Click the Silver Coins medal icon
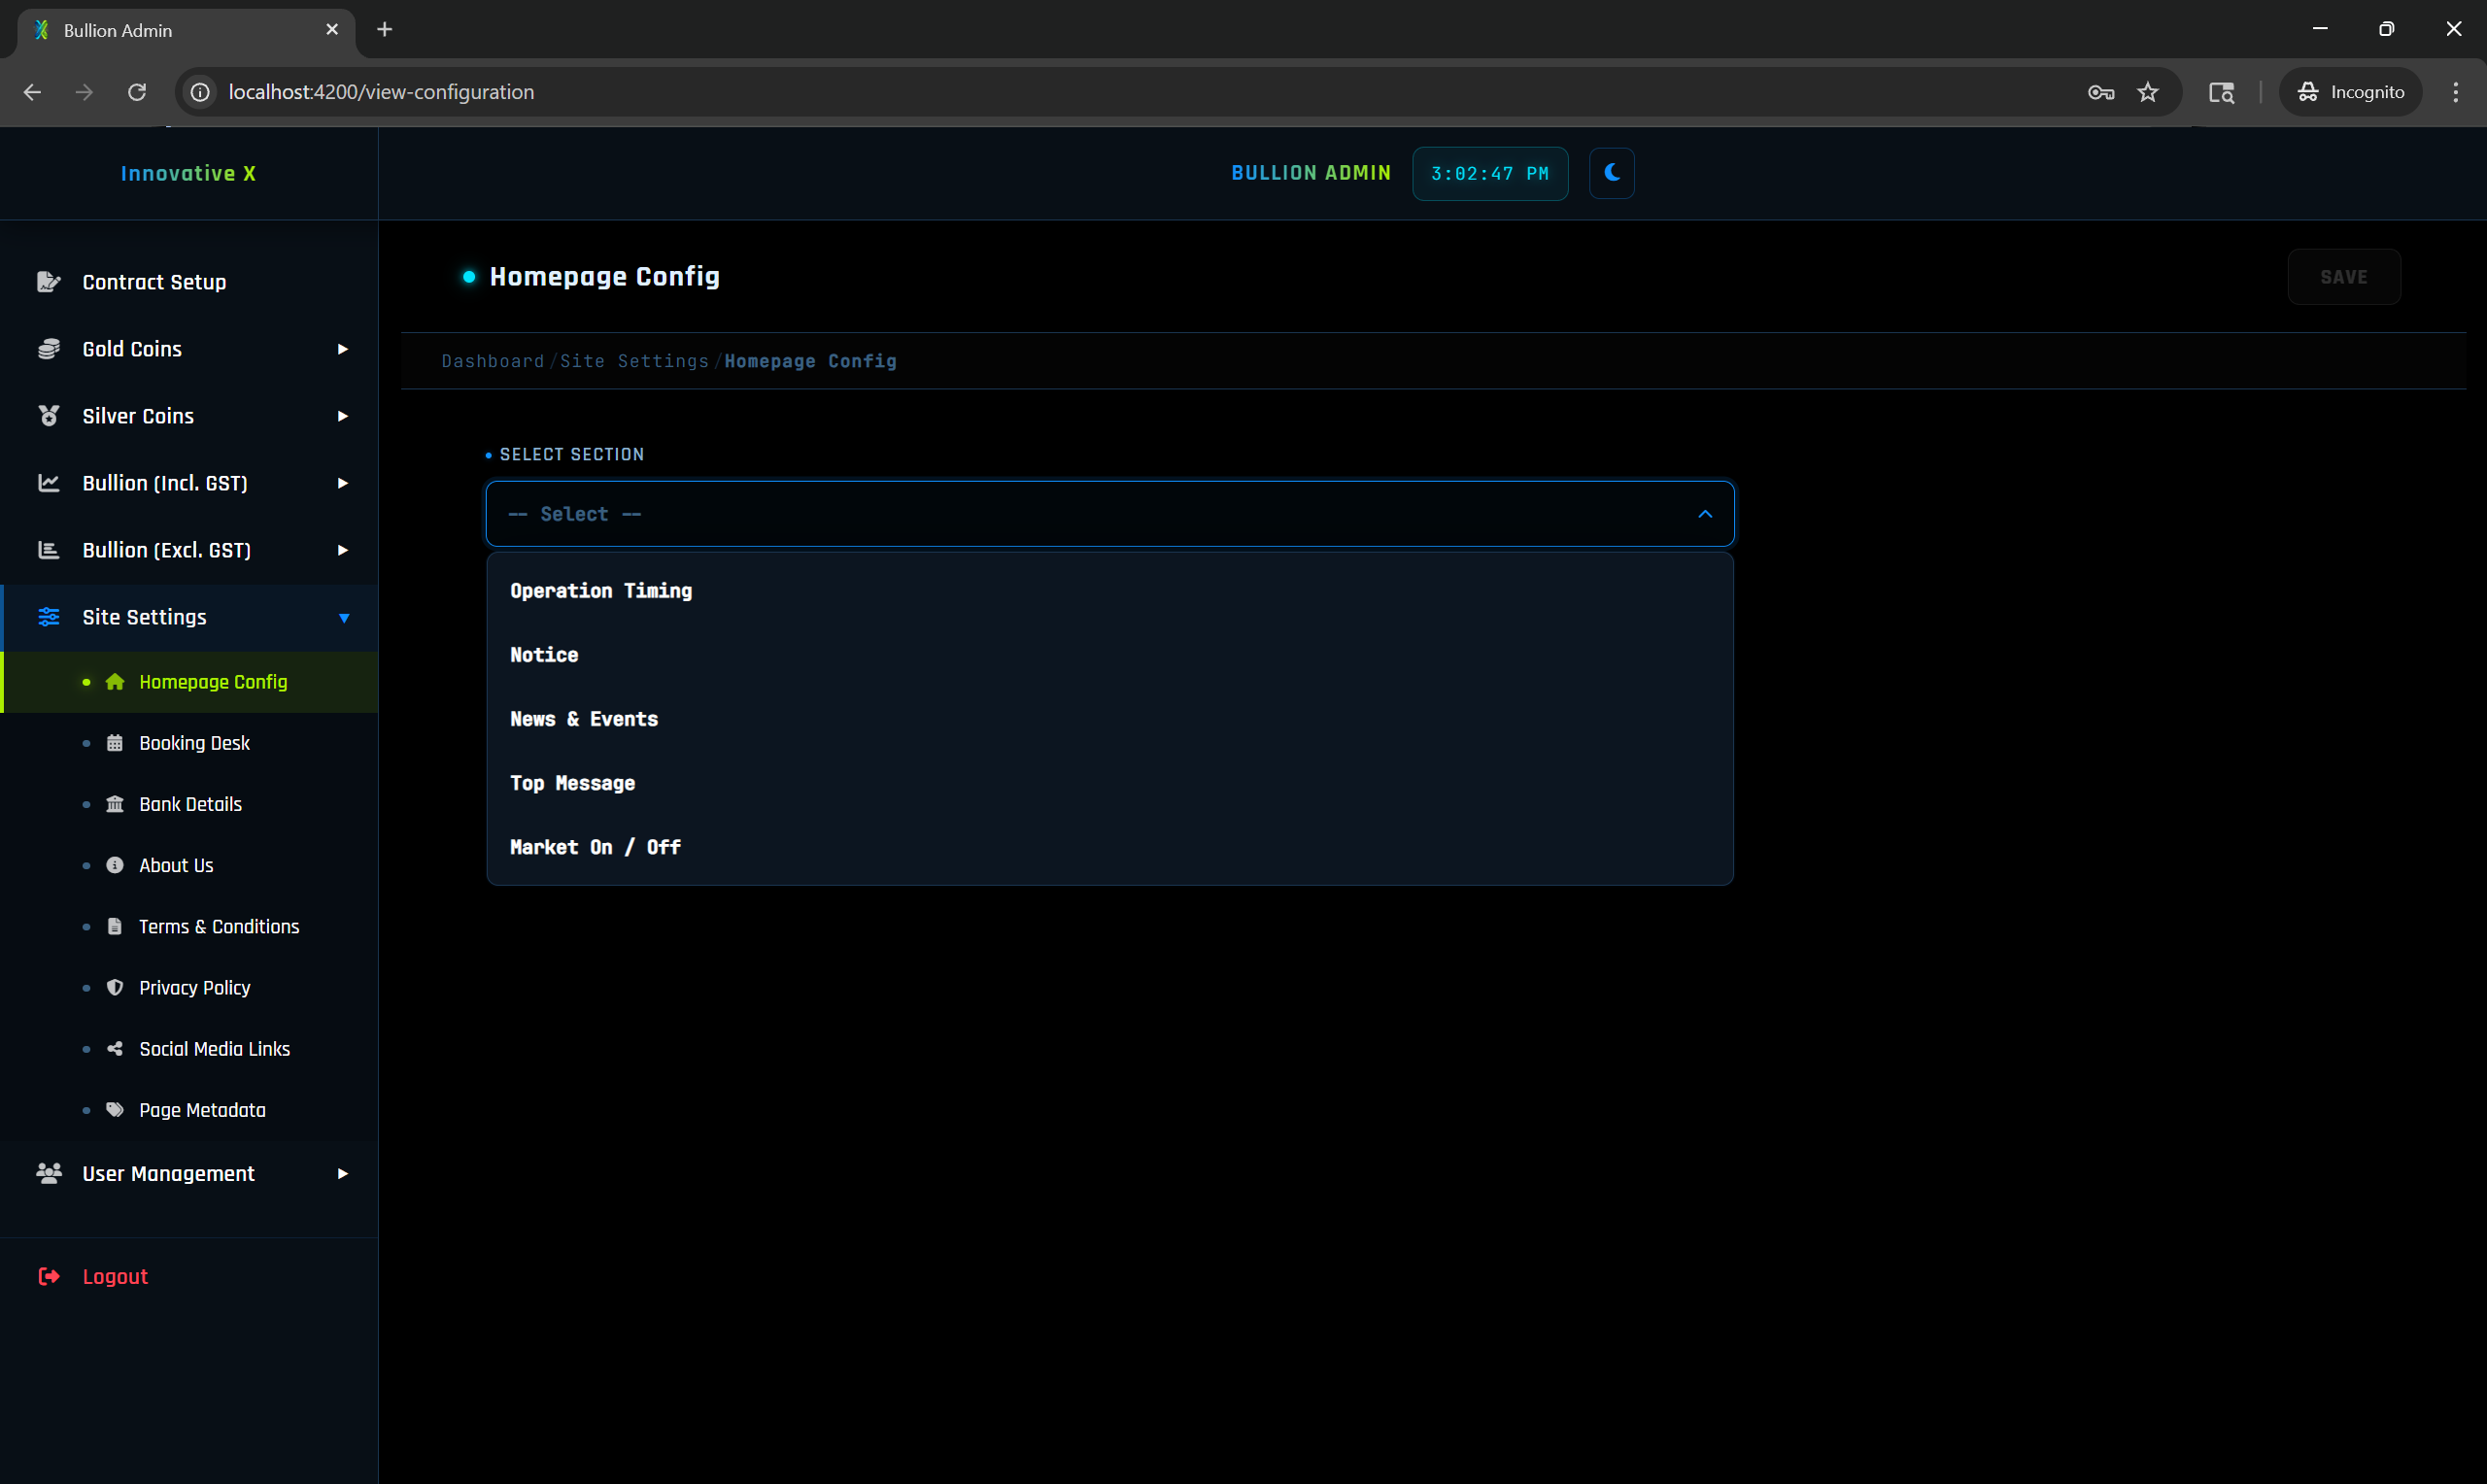This screenshot has width=2487, height=1484. [48, 416]
